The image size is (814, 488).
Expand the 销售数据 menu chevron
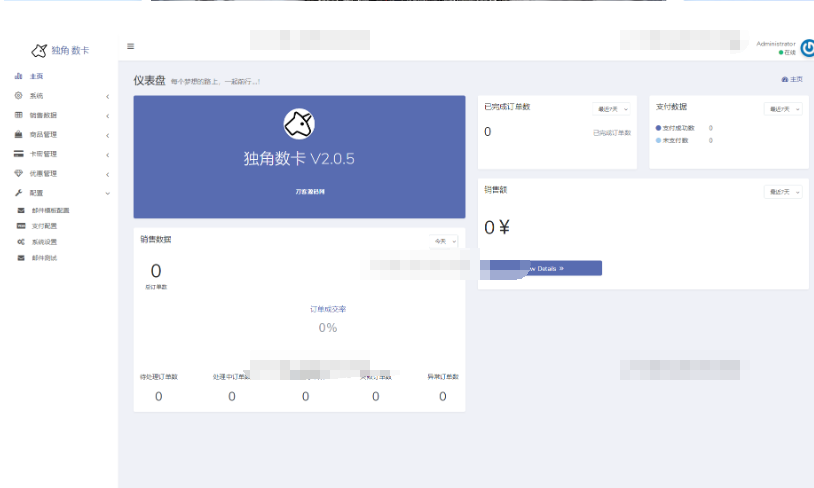tap(107, 116)
